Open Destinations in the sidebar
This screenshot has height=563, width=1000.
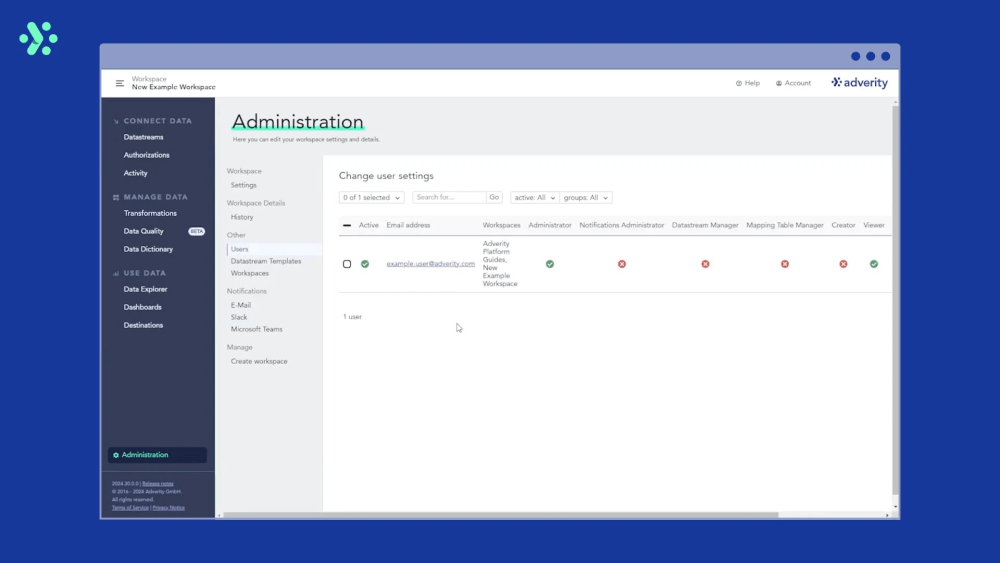tap(143, 325)
